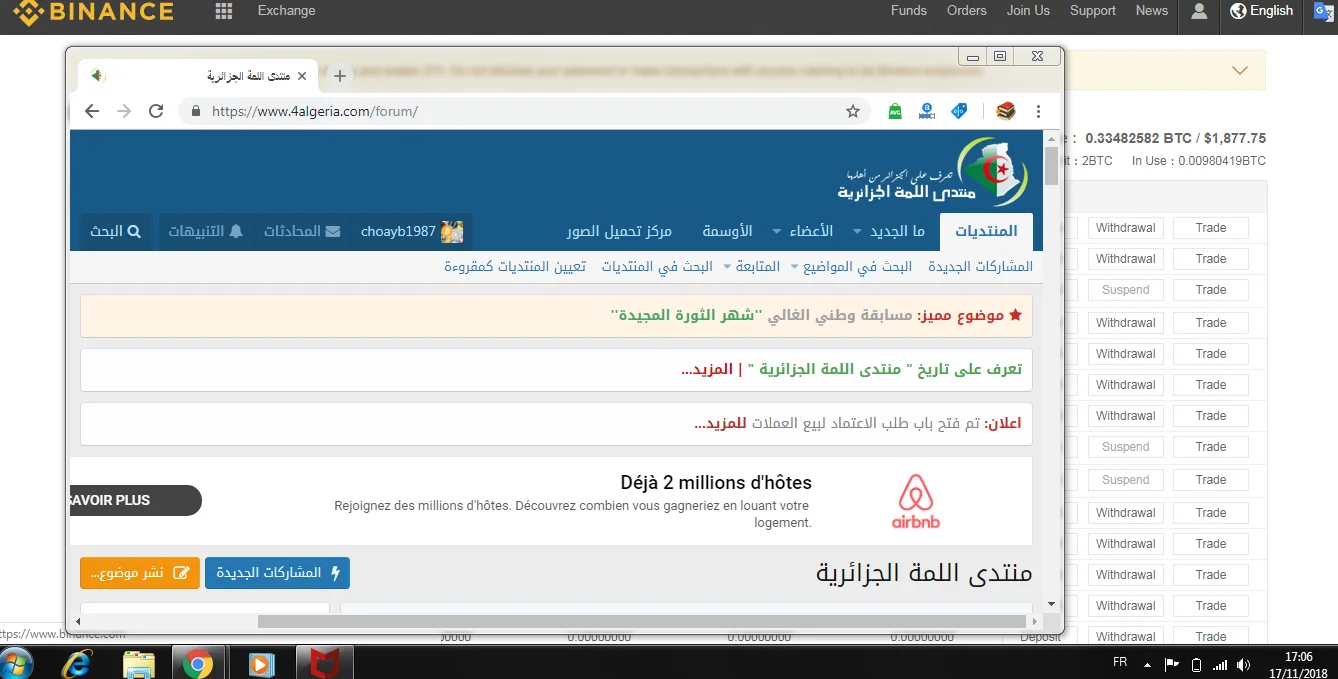1338x679 pixels.
Task: Go back using the browser back arrow
Action: coord(92,111)
